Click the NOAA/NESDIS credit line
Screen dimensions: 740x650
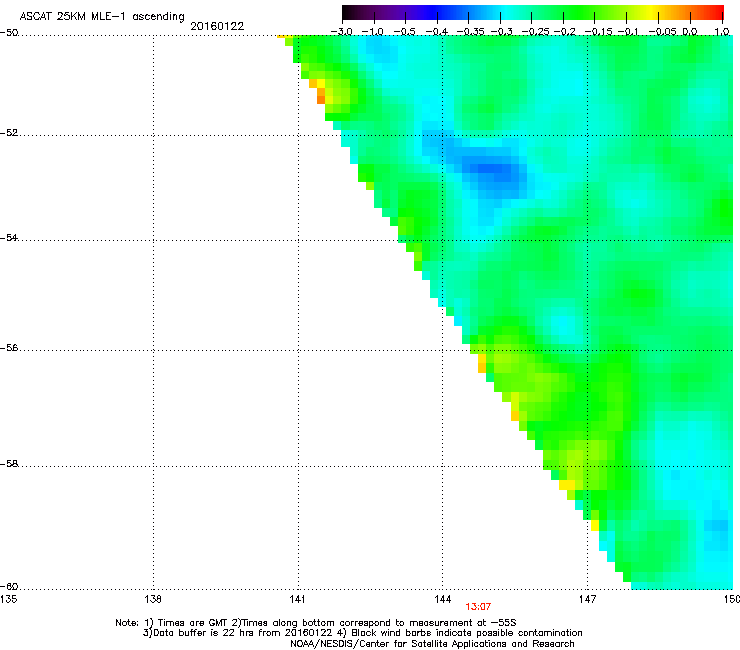[x=432, y=644]
